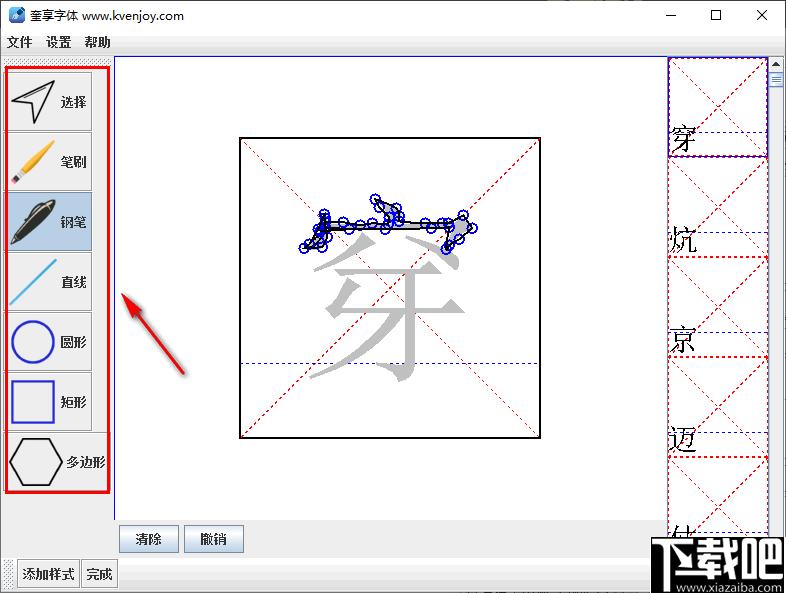The height and width of the screenshot is (593, 786).
Task: Click the 完成 button
Action: click(x=99, y=573)
